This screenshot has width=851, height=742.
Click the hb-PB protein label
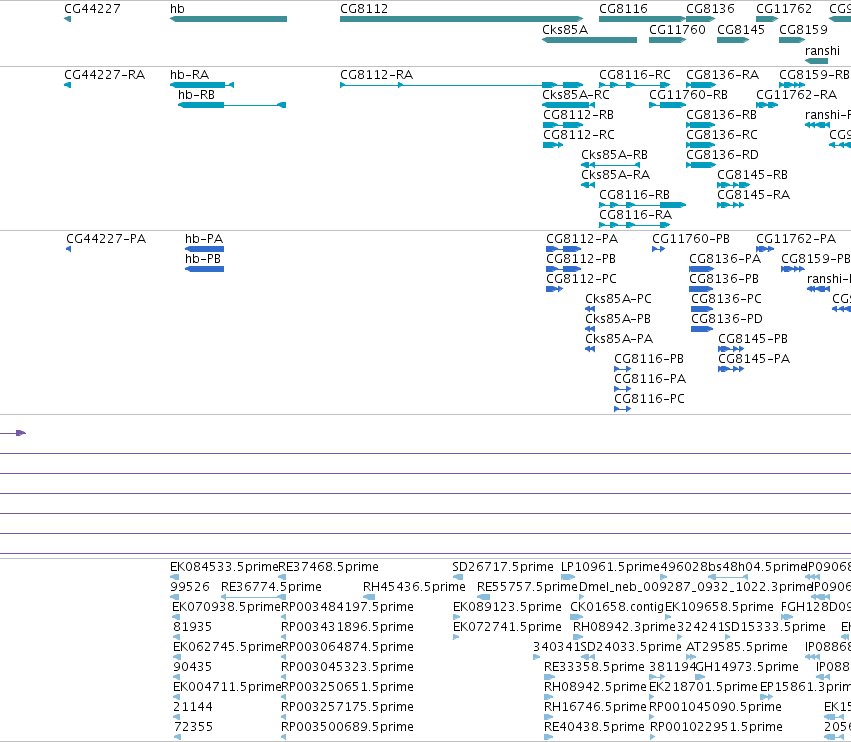click(x=203, y=259)
